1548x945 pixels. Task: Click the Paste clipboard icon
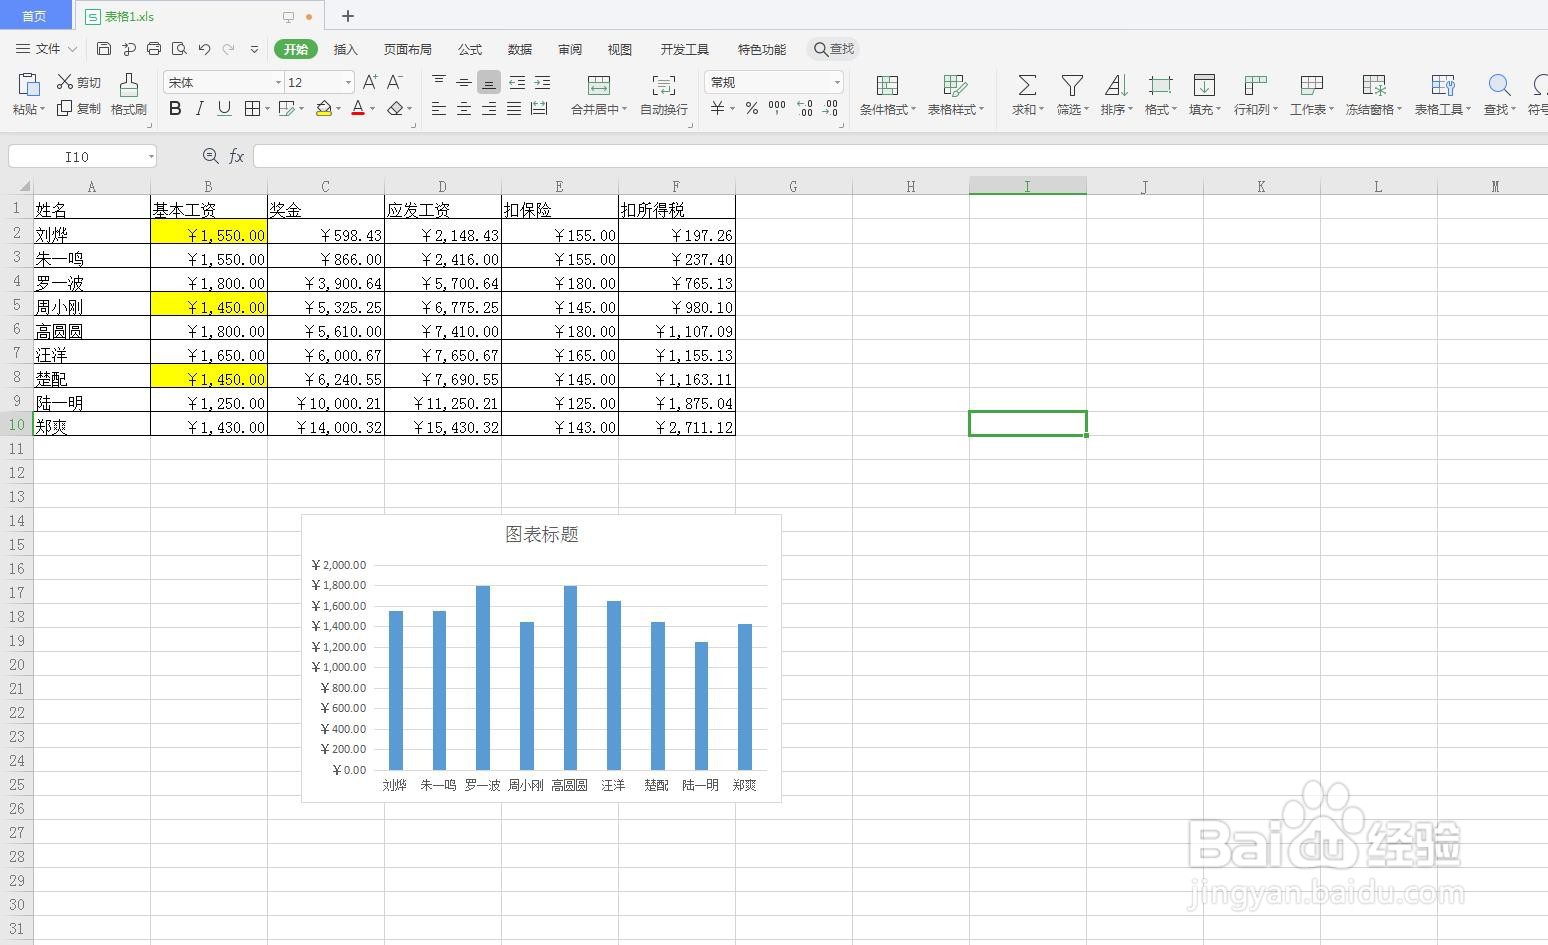point(29,85)
